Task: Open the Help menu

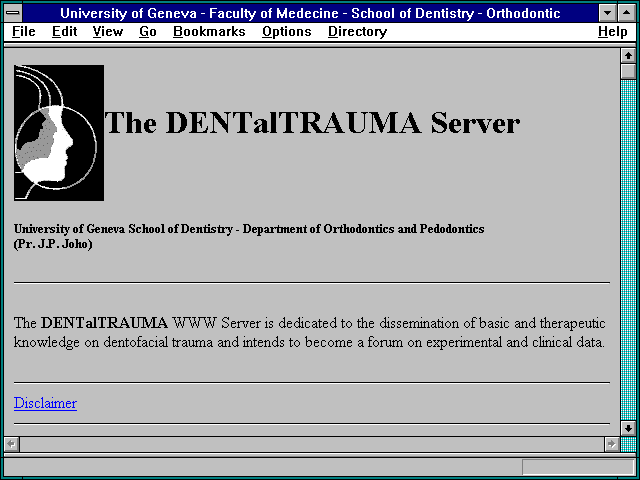Action: click(x=613, y=32)
